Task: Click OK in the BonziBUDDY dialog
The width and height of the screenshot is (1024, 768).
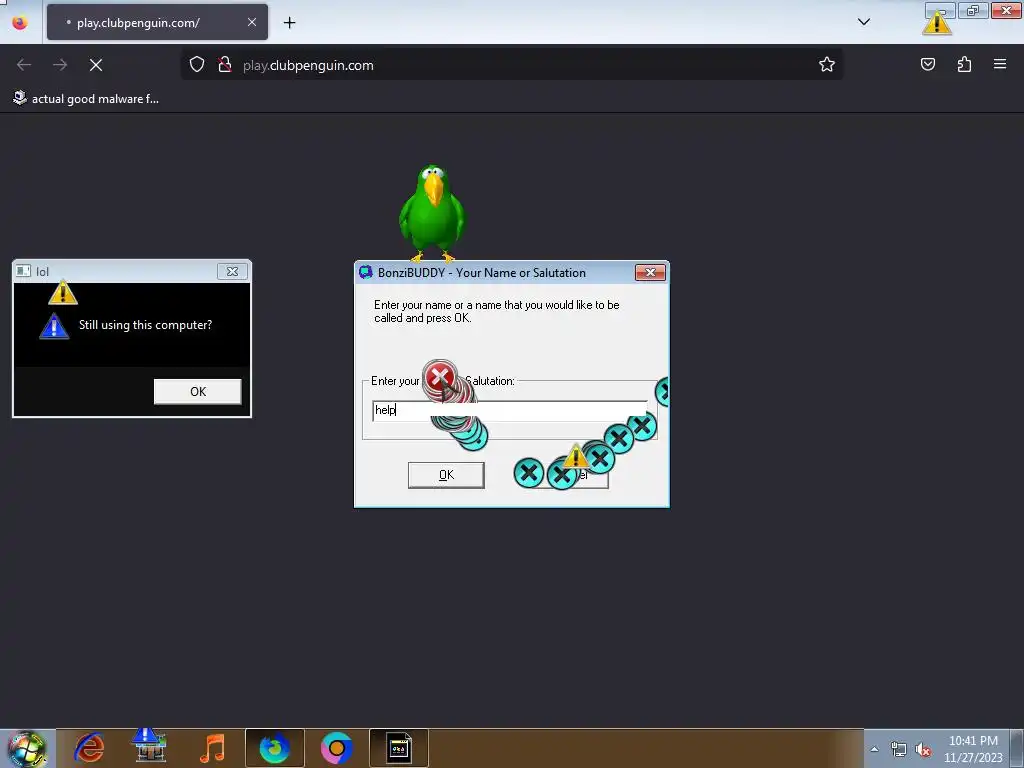Action: [446, 475]
